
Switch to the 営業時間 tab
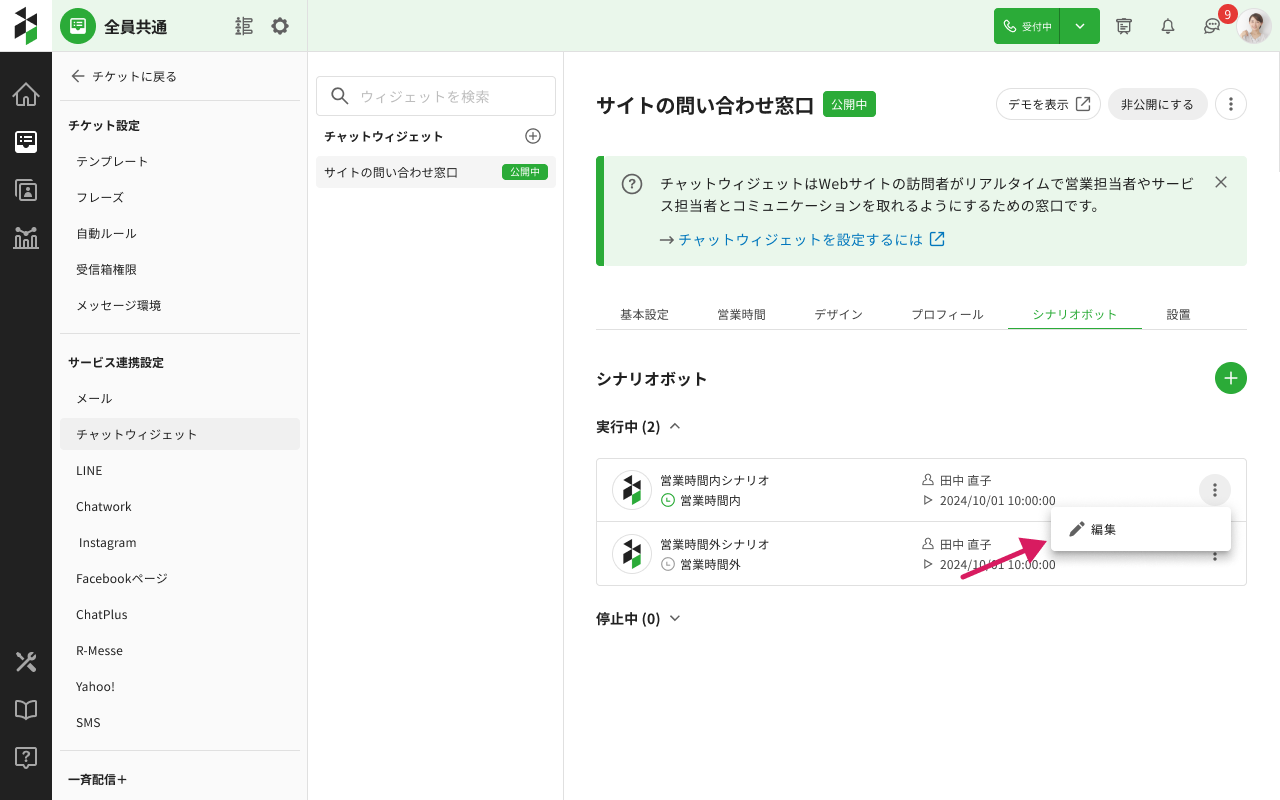click(741, 314)
